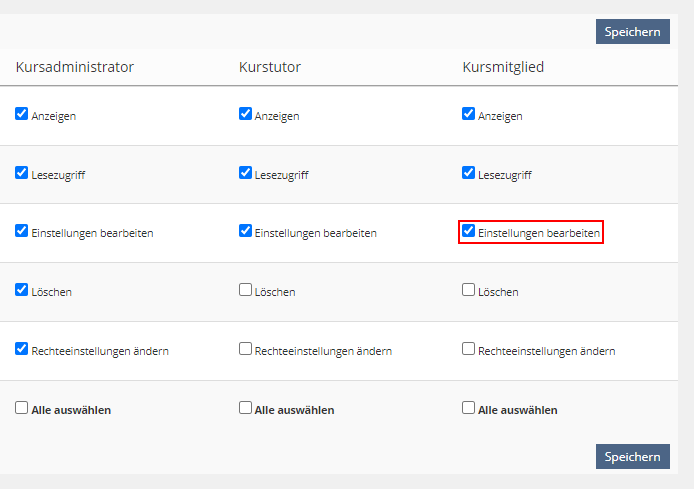Toggle Einstellungen bearbeiten for Kurstutor
694x489 pixels.
pos(245,231)
